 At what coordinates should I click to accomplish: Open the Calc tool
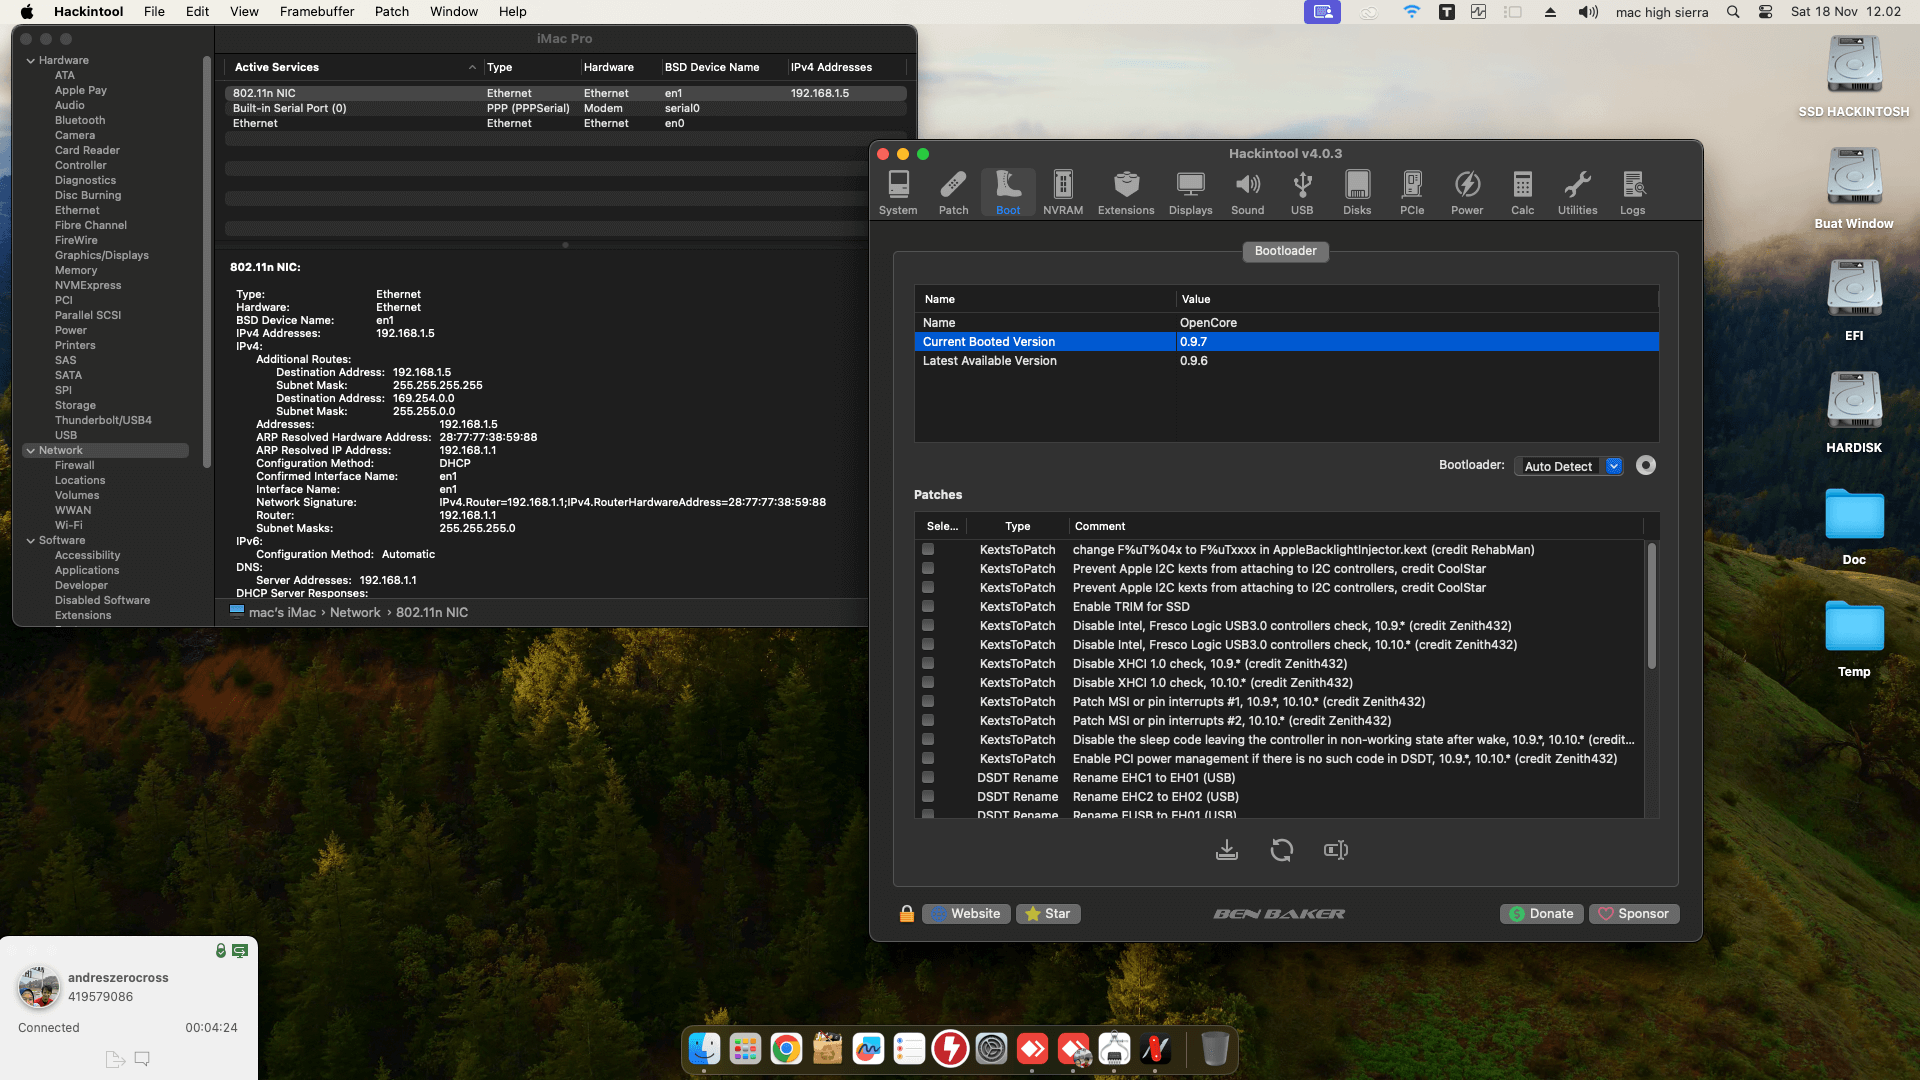tap(1522, 192)
